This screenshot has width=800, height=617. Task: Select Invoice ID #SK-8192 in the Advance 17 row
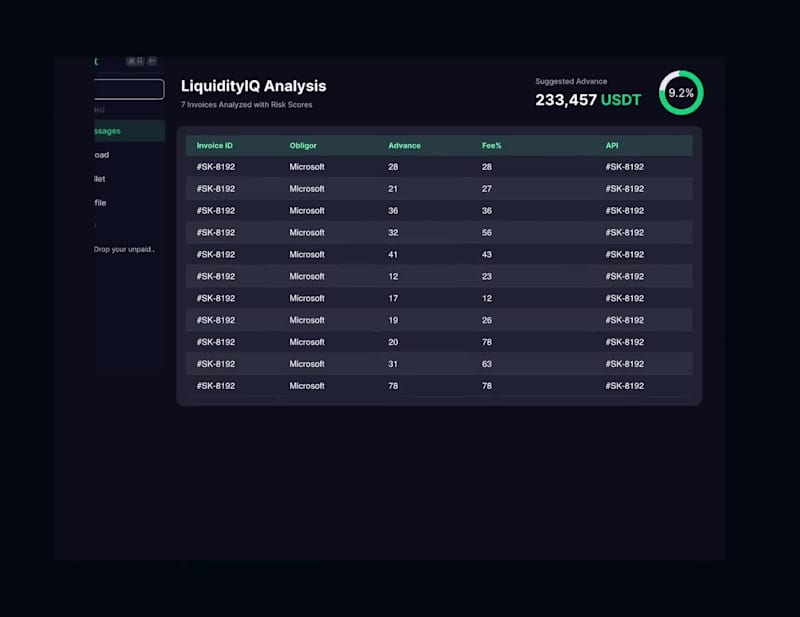click(x=216, y=299)
